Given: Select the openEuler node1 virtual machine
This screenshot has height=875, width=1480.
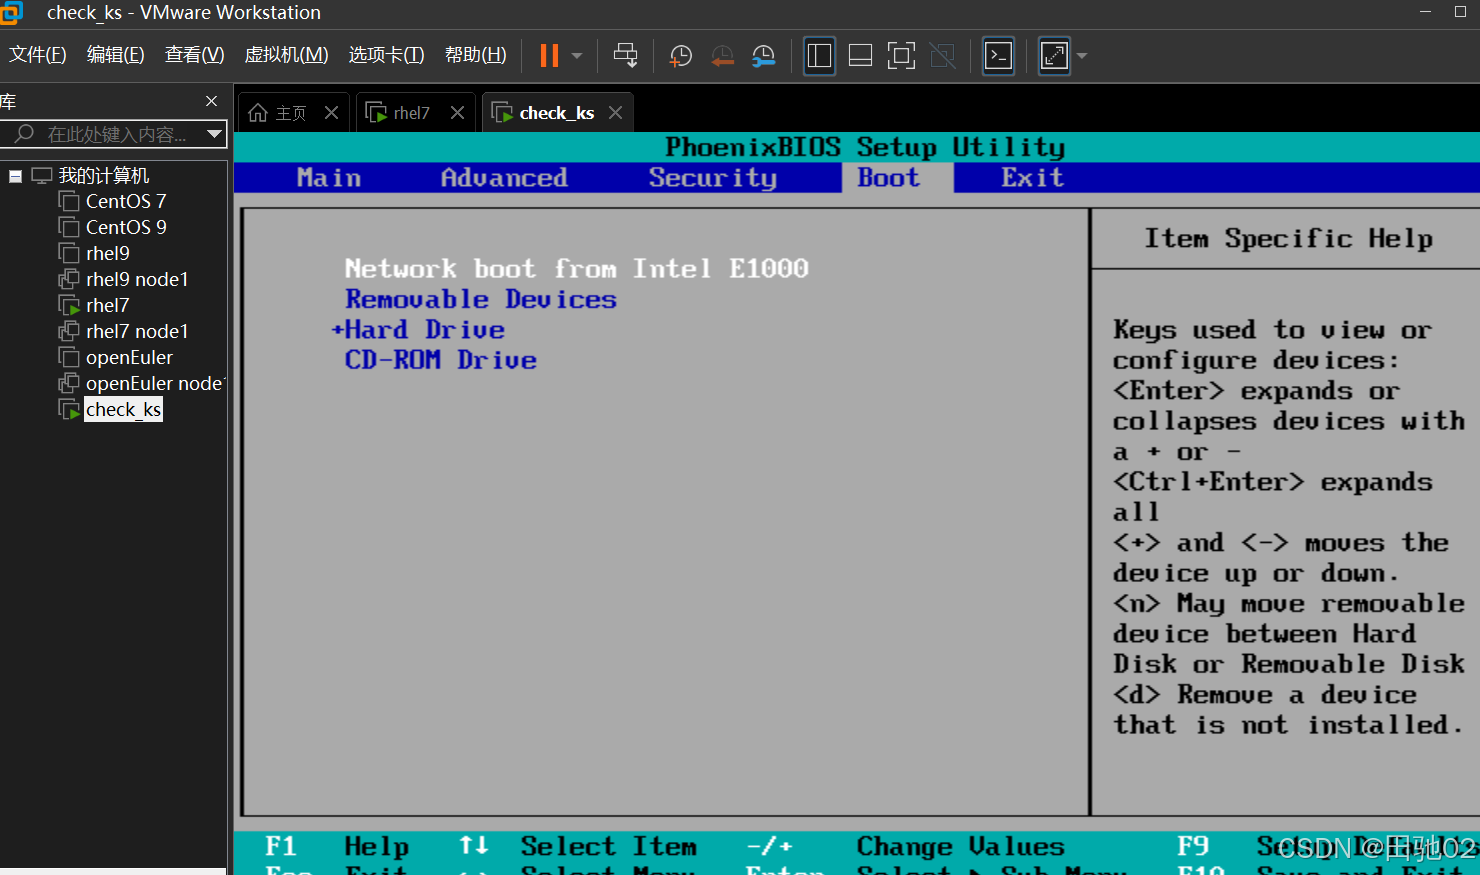Looking at the screenshot, I should click(x=155, y=383).
